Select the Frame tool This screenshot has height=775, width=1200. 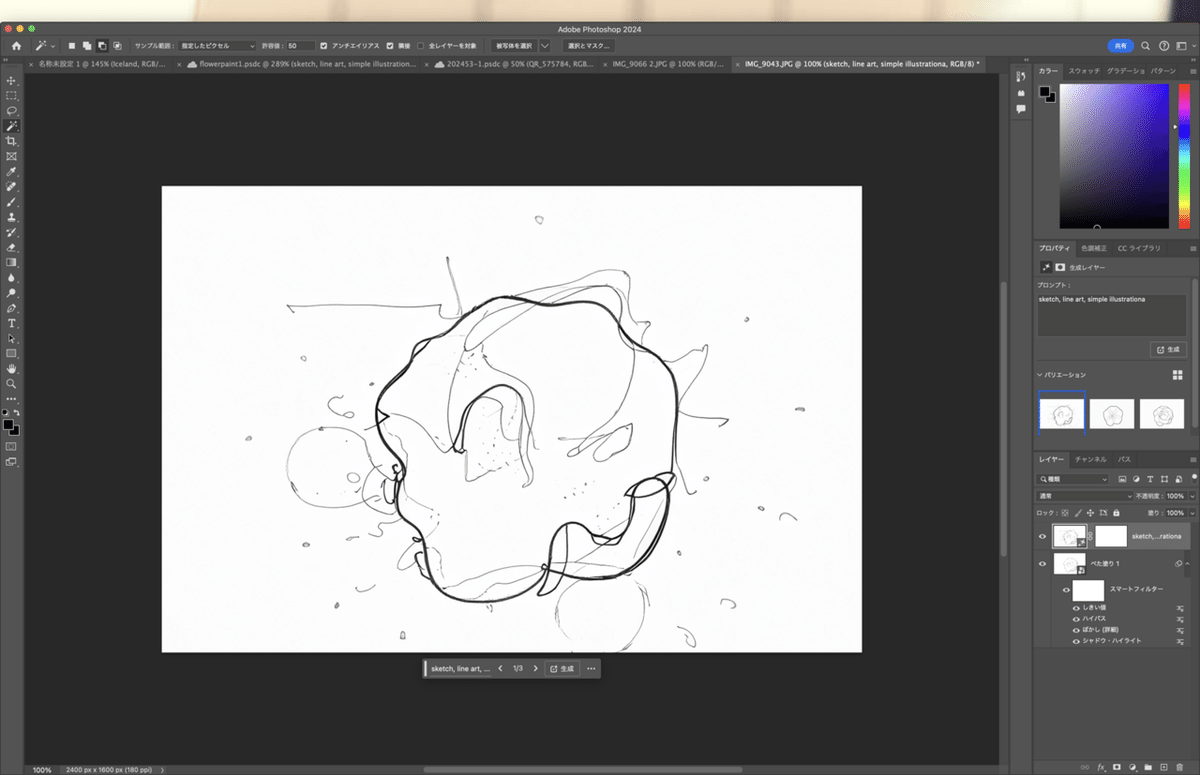[x=12, y=157]
